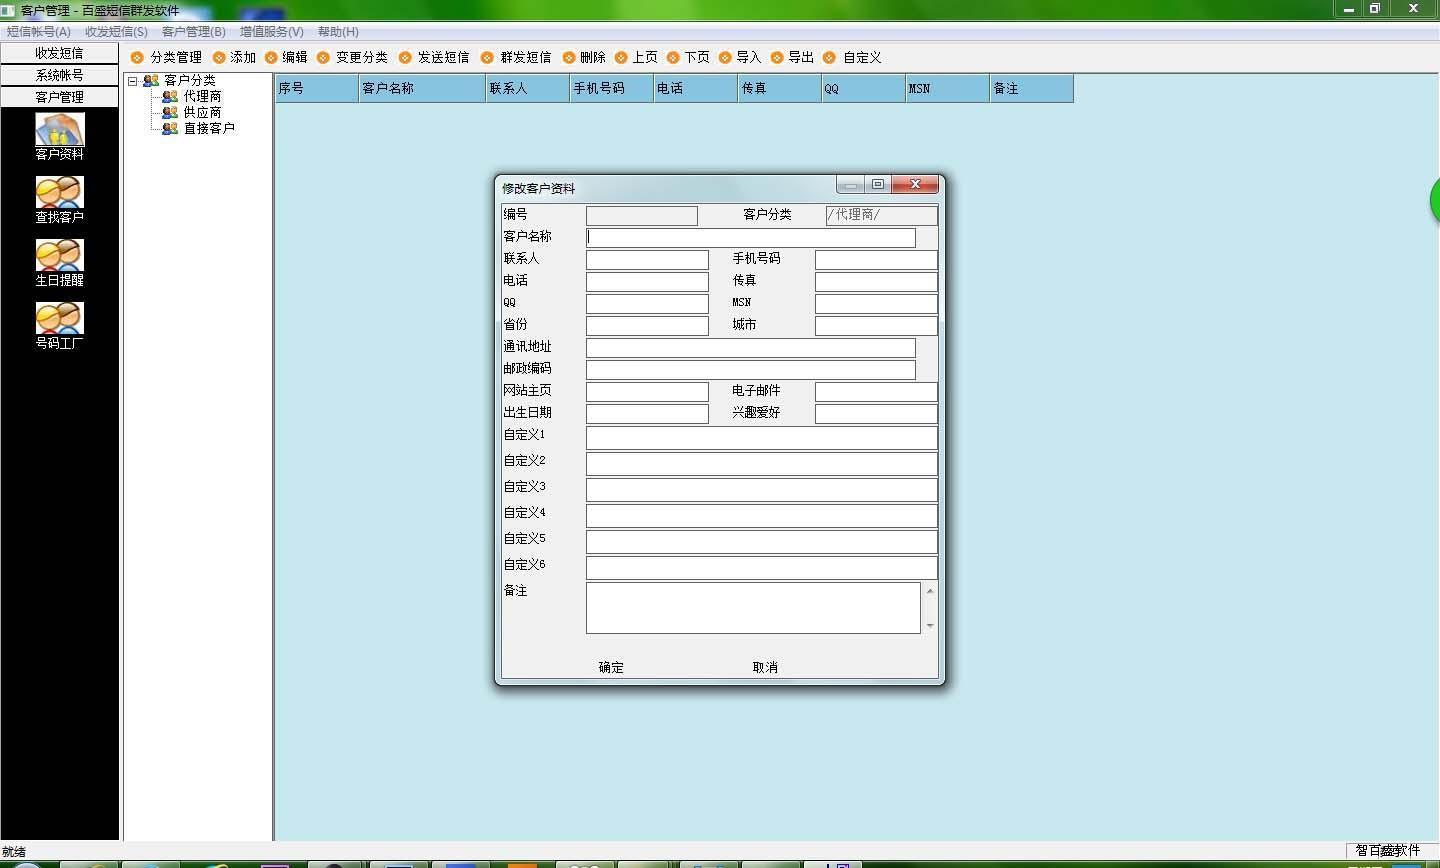Click the 兴趣爱好 input field
Image resolution: width=1440 pixels, height=868 pixels.
pos(876,413)
